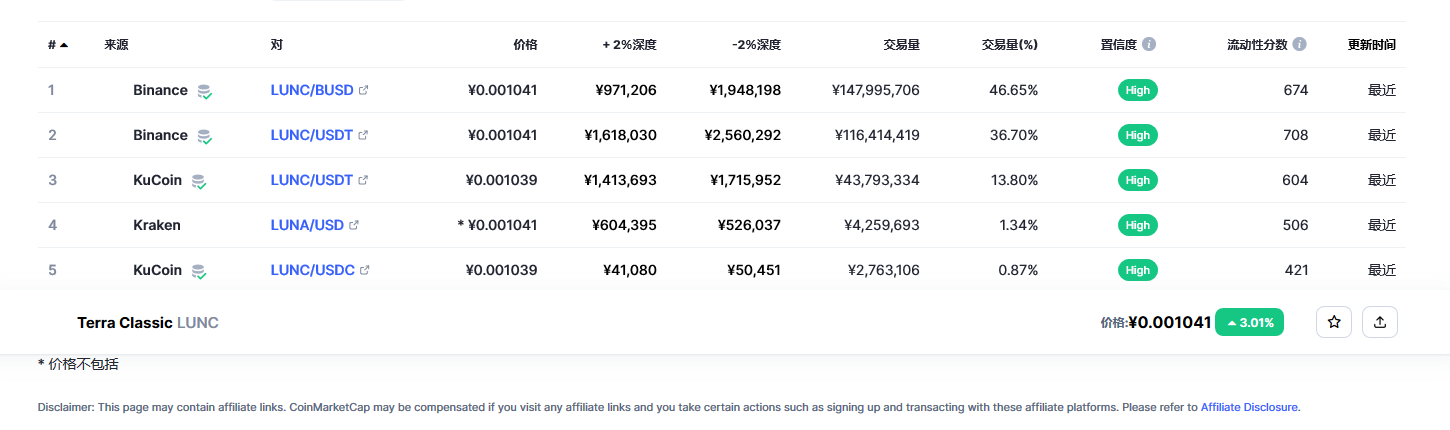Sort by +2%深度 column header
This screenshot has height=430, width=1450.
(629, 45)
